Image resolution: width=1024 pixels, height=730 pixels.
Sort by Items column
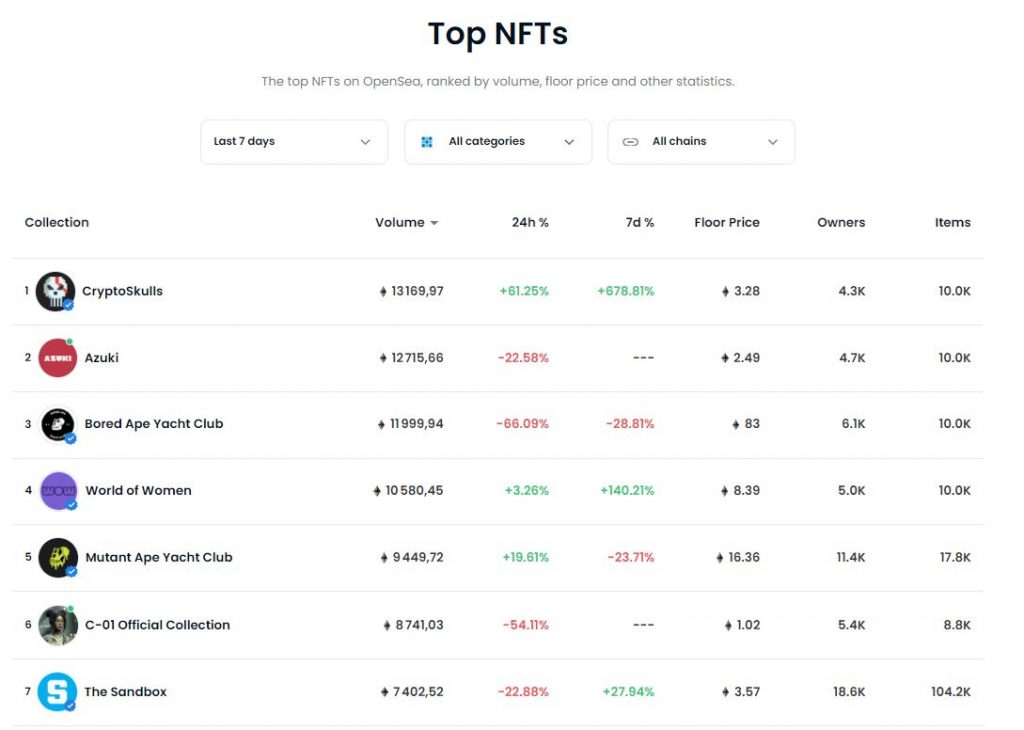coord(953,223)
